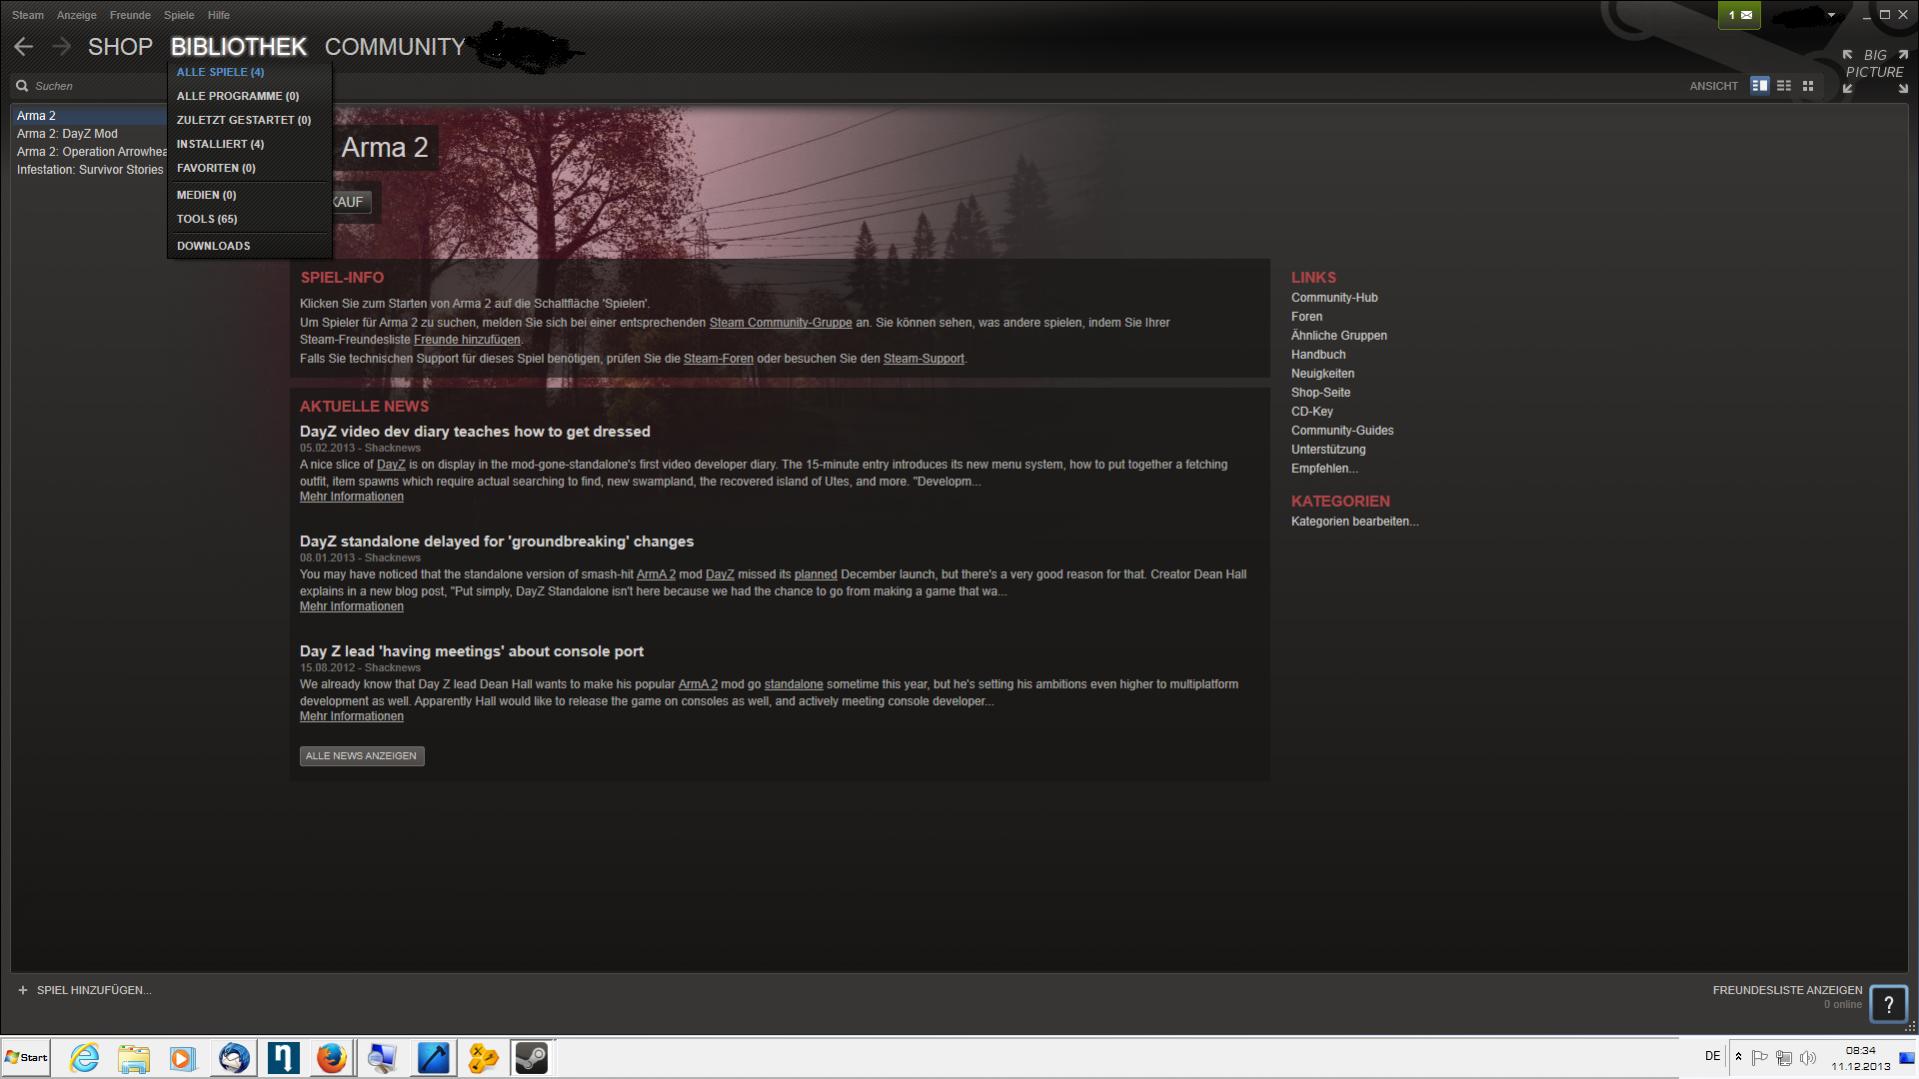
Task: Open the account name dropdown arrow
Action: click(x=1832, y=15)
